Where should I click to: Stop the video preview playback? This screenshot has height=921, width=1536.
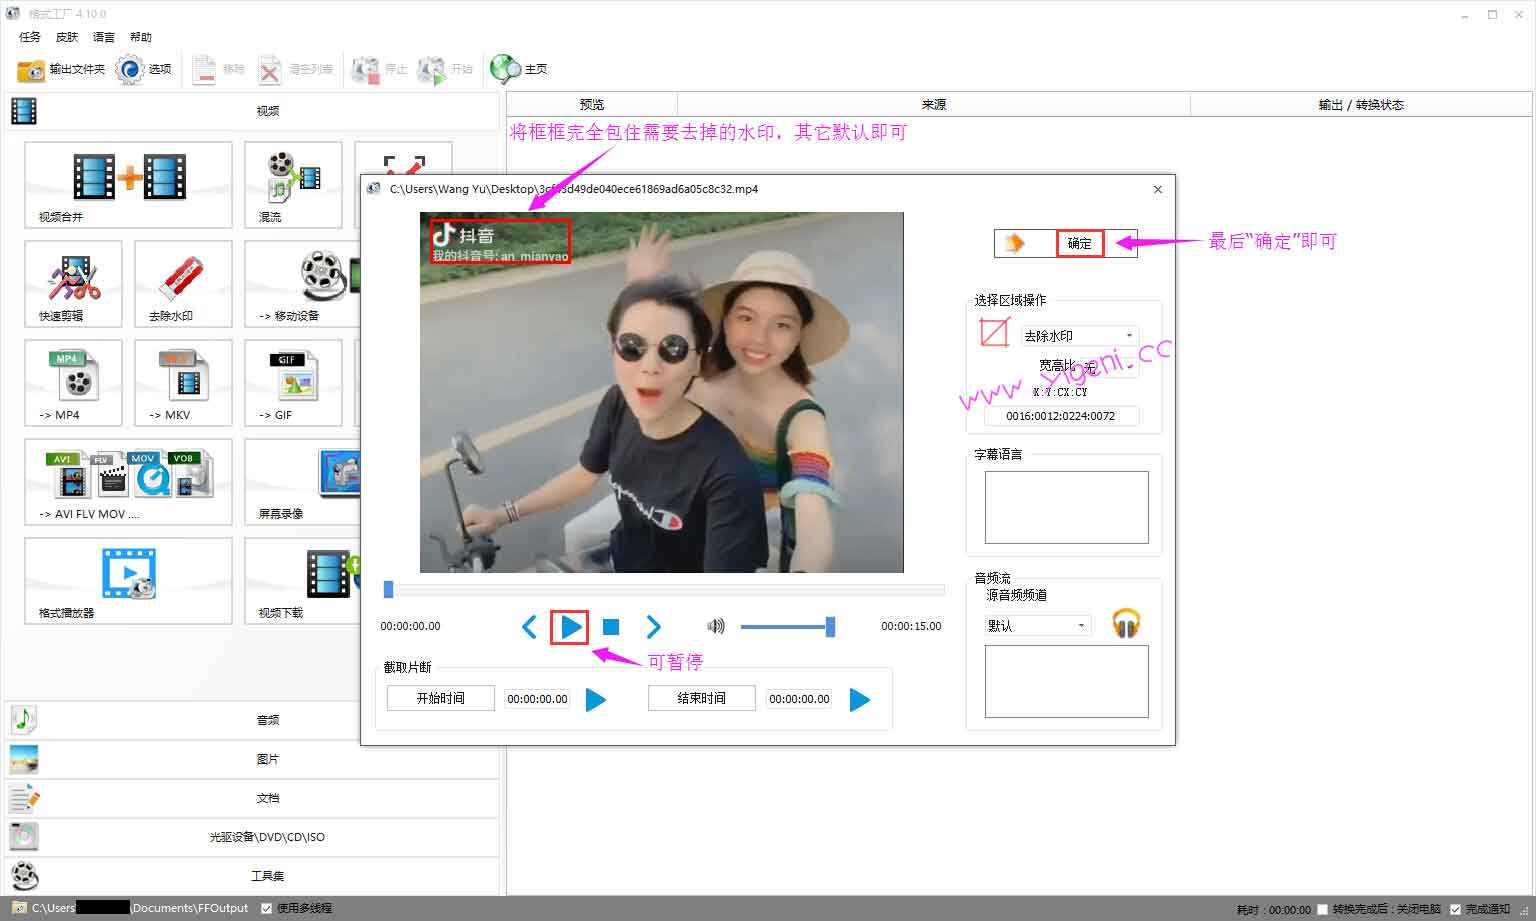coord(611,627)
